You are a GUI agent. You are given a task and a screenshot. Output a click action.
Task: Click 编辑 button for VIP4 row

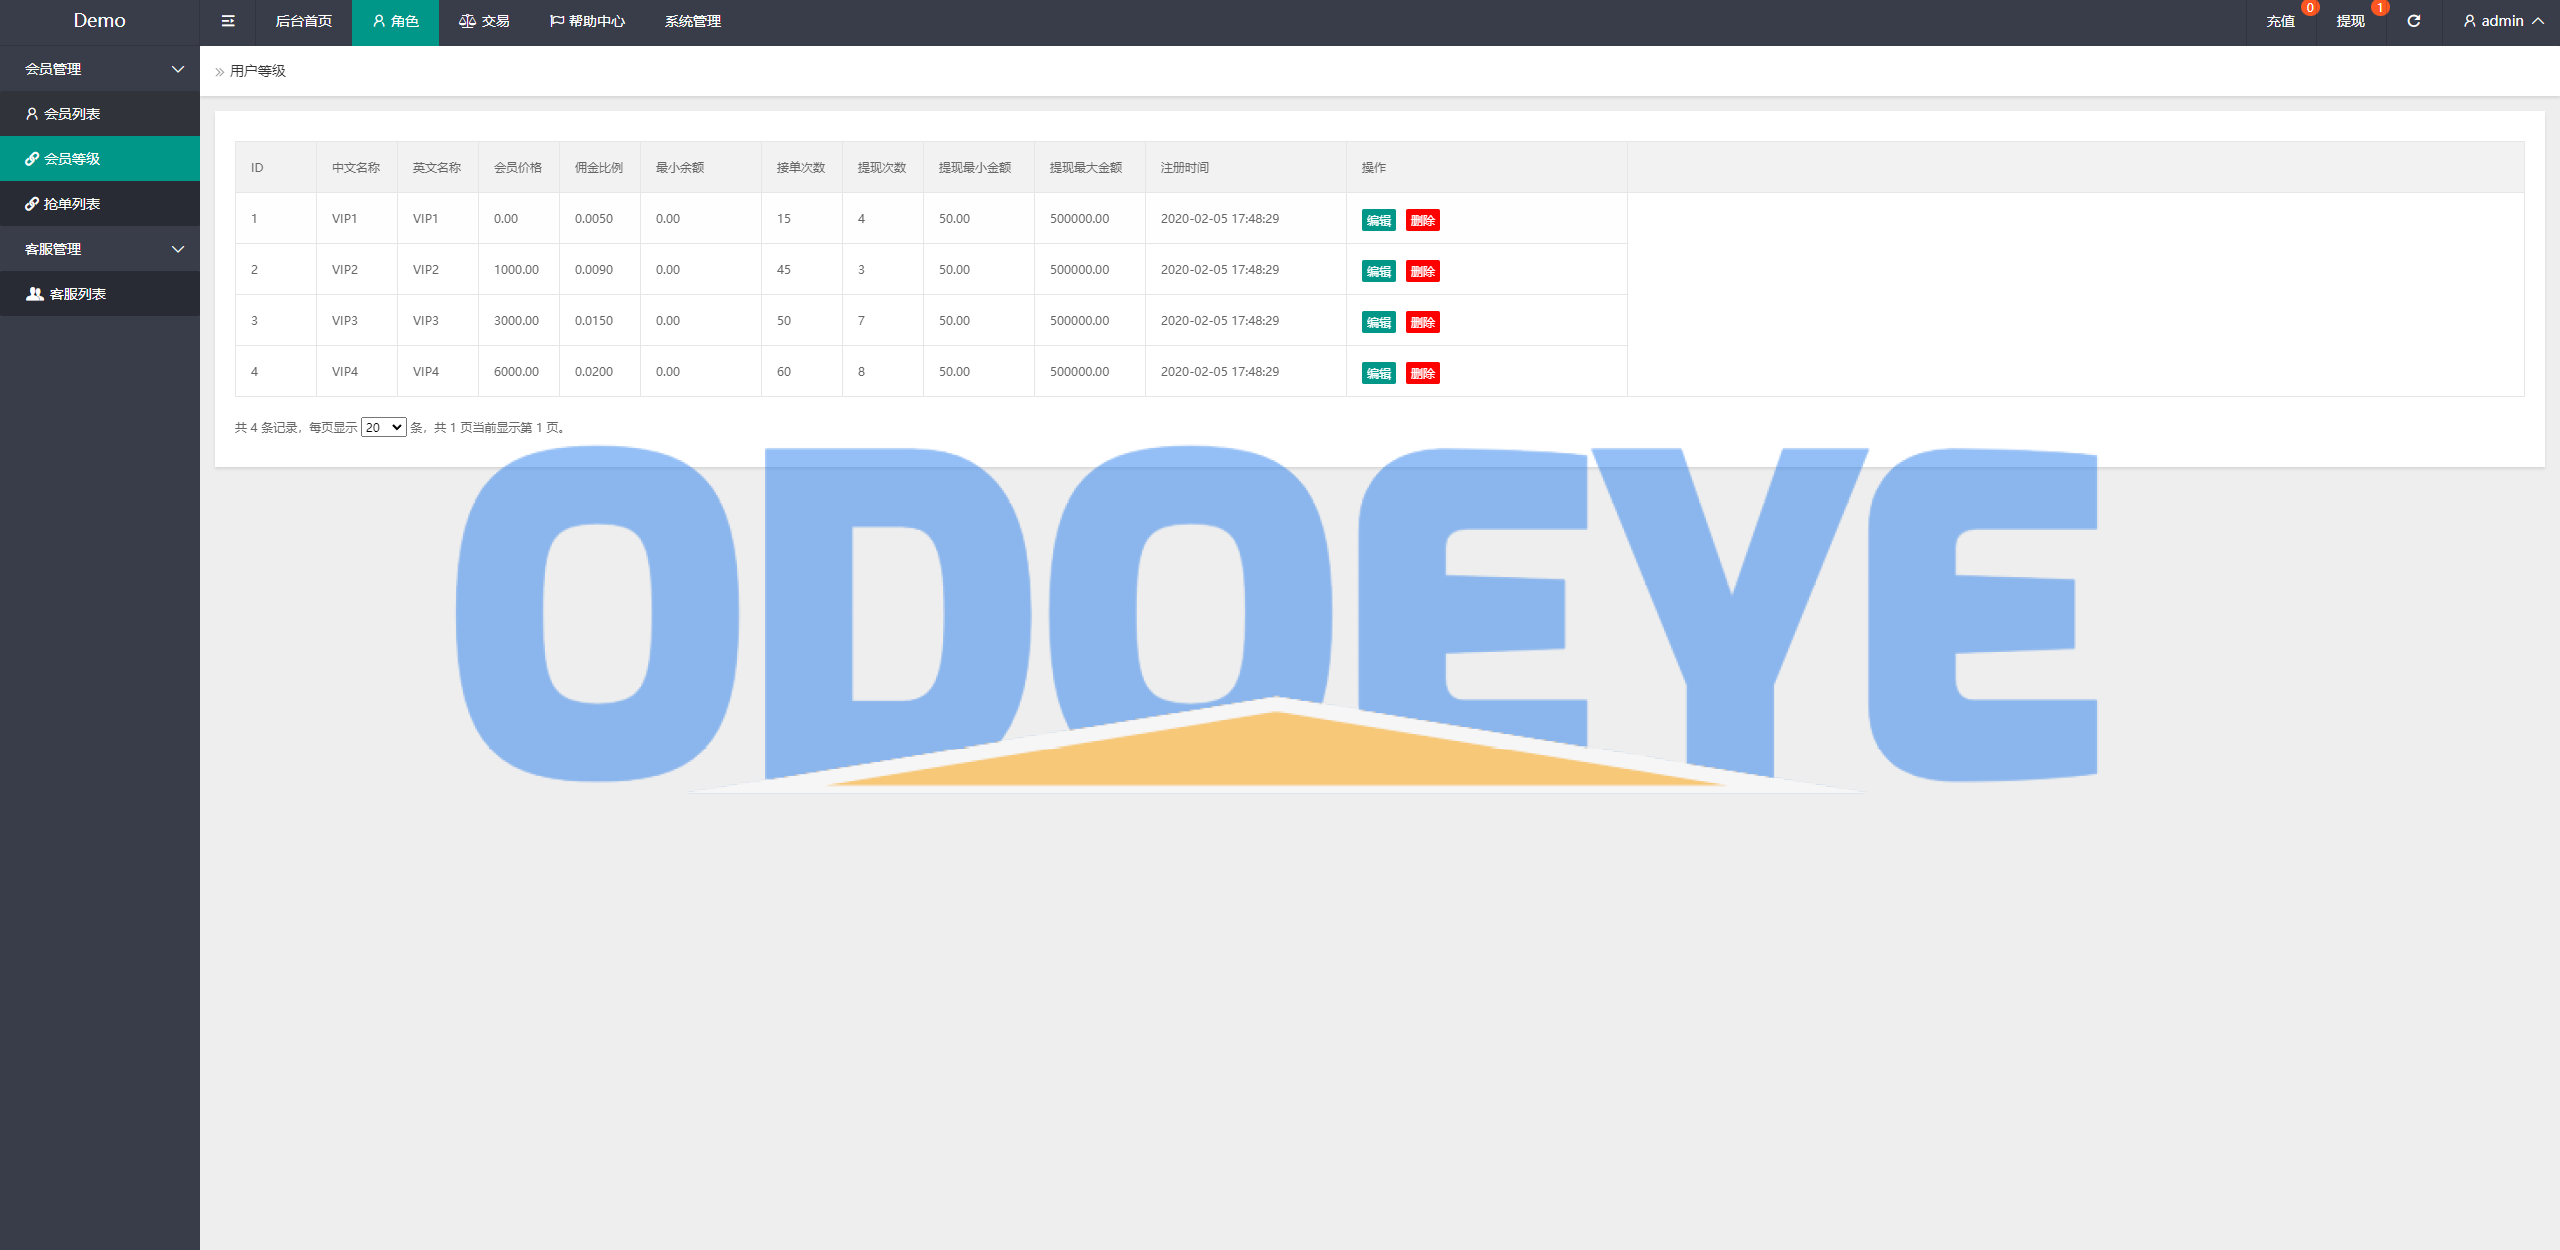[x=1378, y=373]
